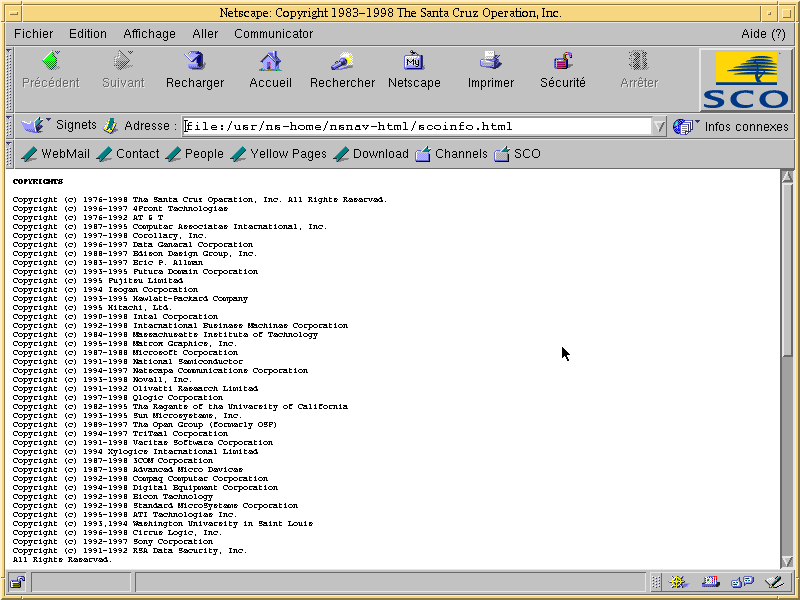This screenshot has width=800, height=600.
Task: Click the 4Front Technologies copyright line
Action: (x=120, y=209)
